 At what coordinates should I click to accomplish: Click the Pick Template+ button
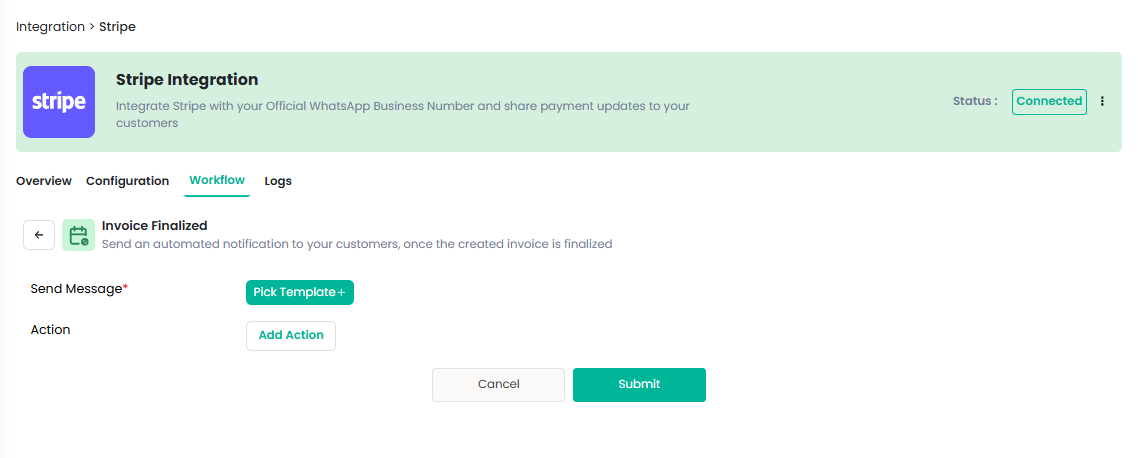tap(300, 292)
